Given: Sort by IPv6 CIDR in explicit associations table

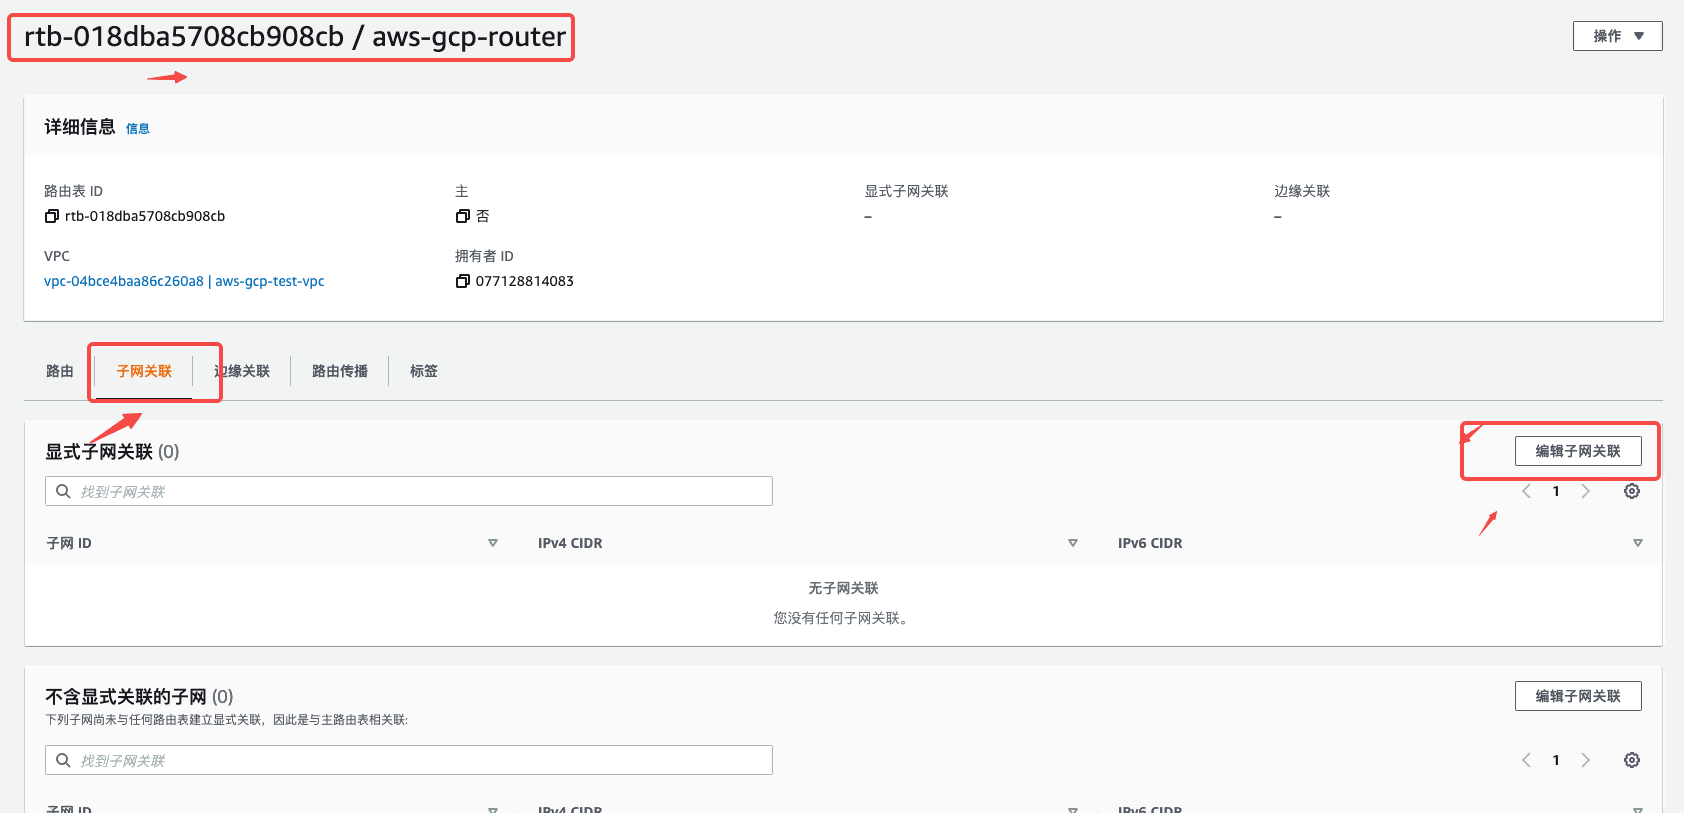Looking at the screenshot, I should tap(1638, 543).
